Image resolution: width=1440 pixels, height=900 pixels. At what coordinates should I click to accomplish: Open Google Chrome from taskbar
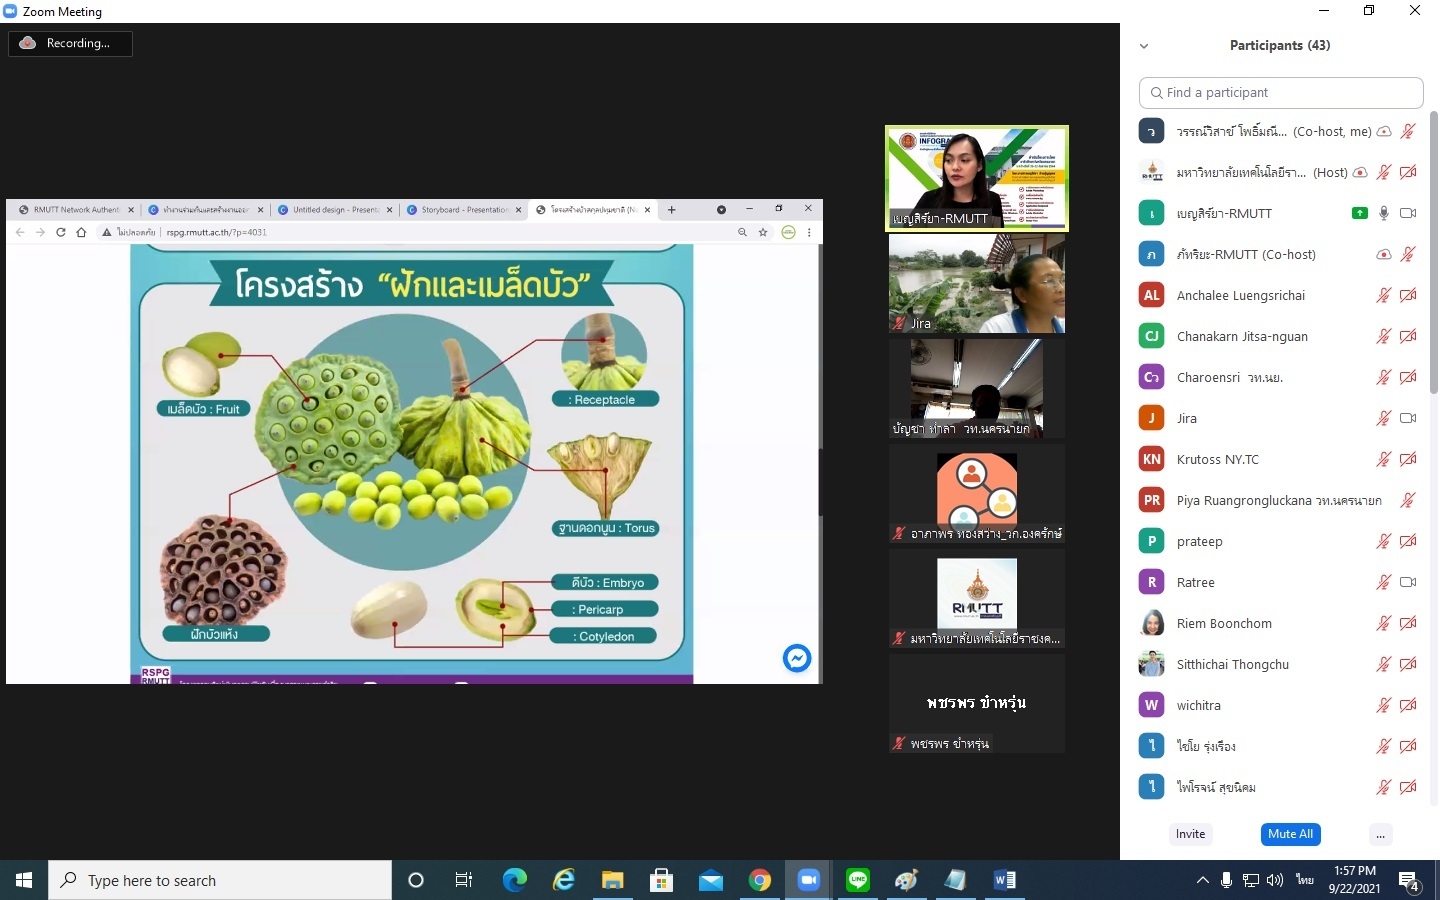(760, 880)
